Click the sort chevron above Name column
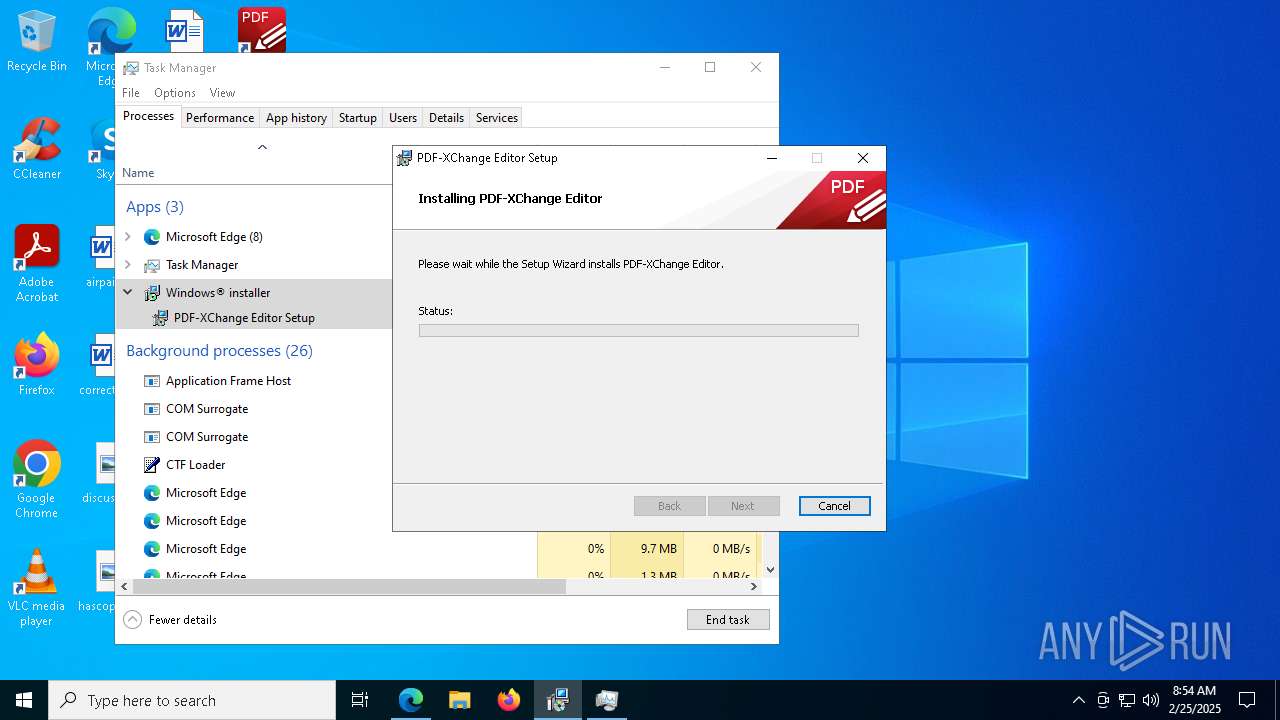 point(262,147)
